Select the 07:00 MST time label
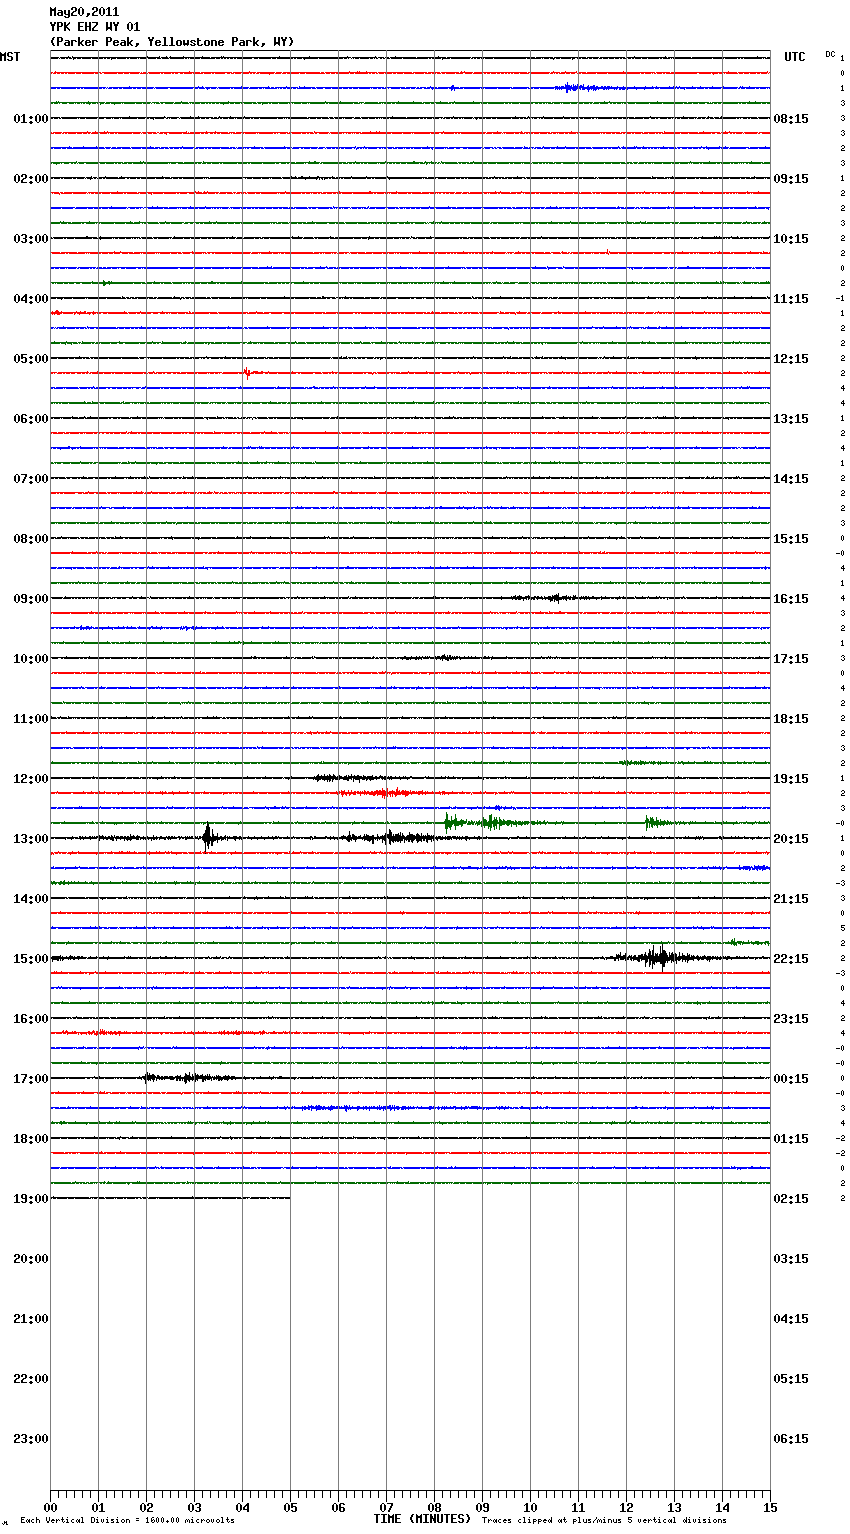This screenshot has width=850, height=1534. coord(30,479)
